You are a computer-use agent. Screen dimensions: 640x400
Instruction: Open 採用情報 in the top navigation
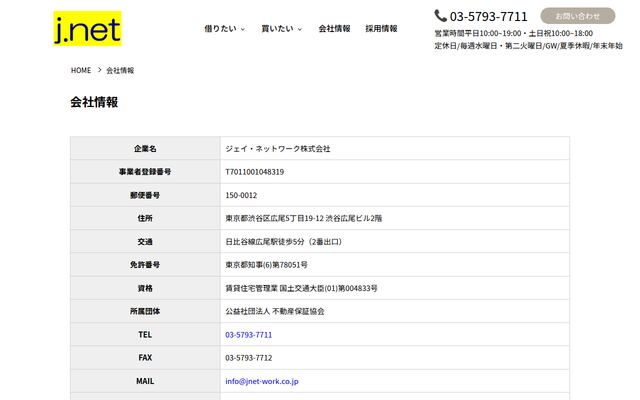click(x=381, y=29)
